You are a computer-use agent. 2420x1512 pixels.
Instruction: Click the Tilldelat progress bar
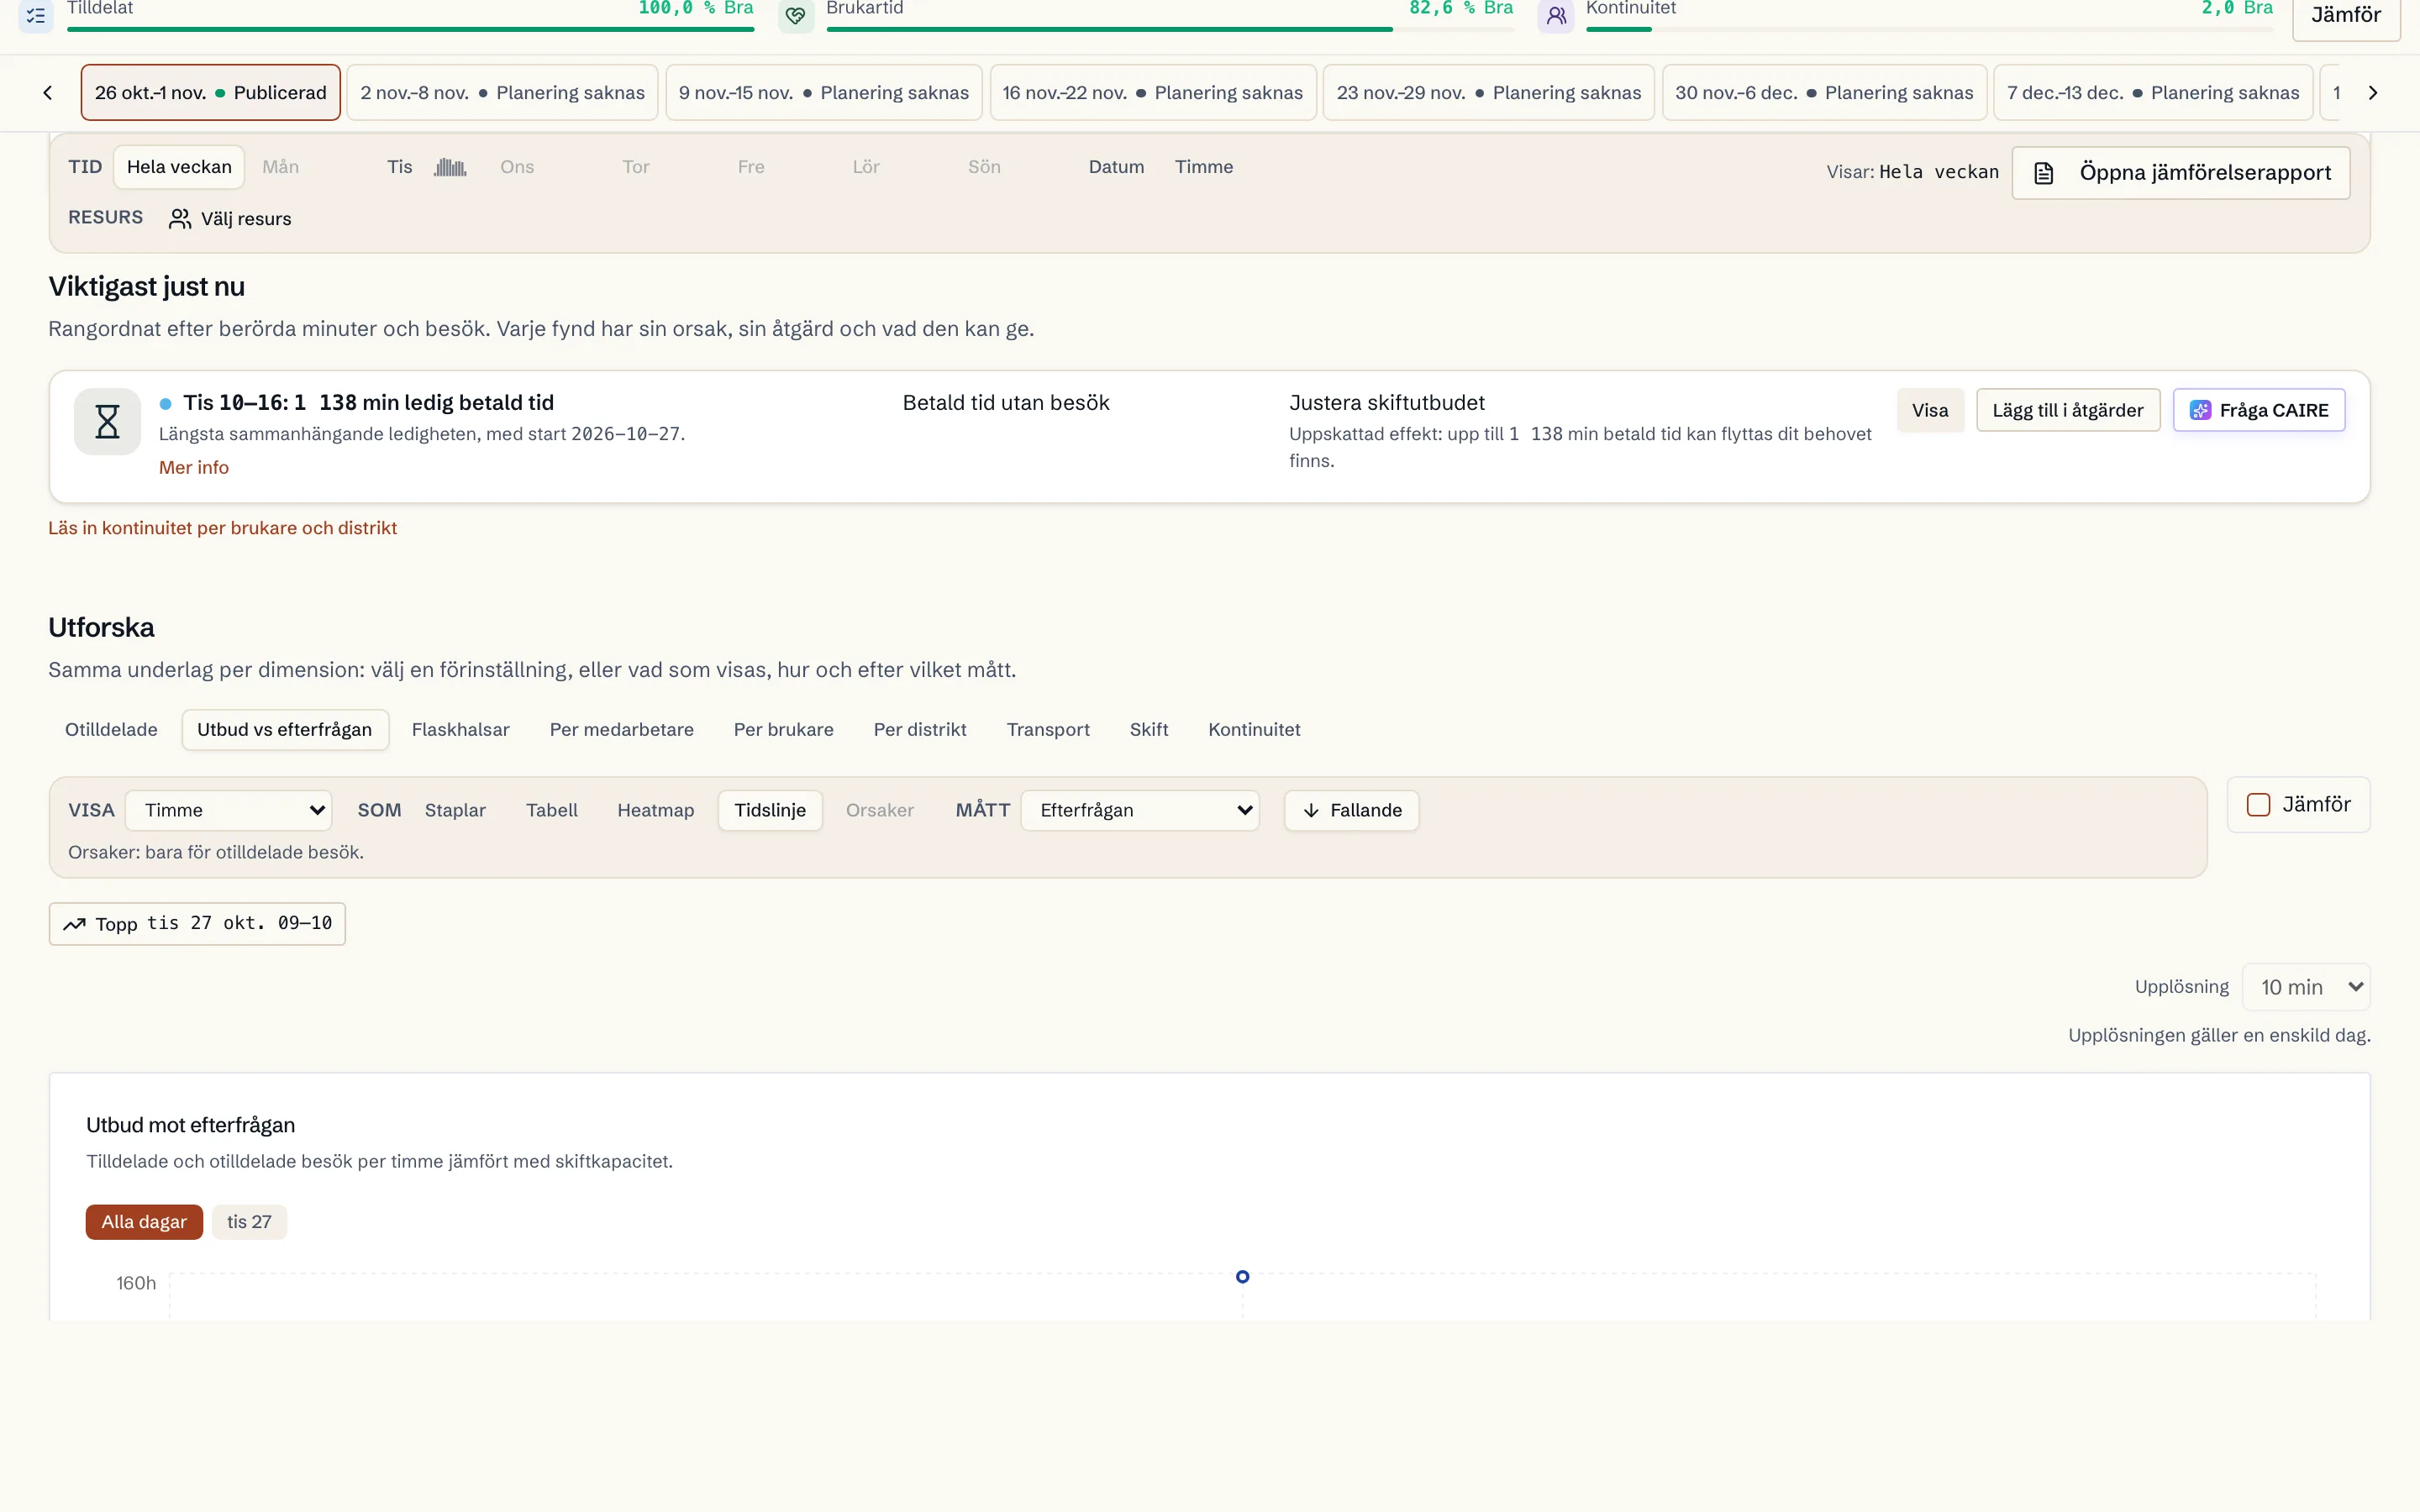(410, 29)
